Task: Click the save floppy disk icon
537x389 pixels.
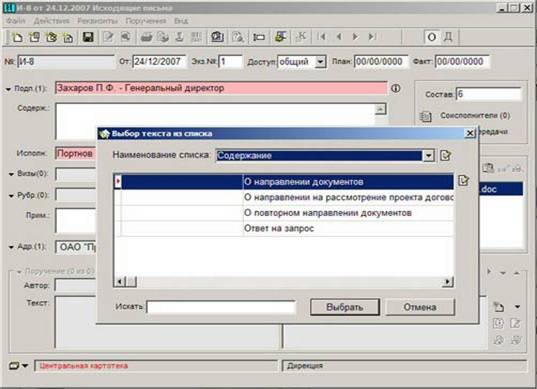Action: pyautogui.click(x=88, y=37)
